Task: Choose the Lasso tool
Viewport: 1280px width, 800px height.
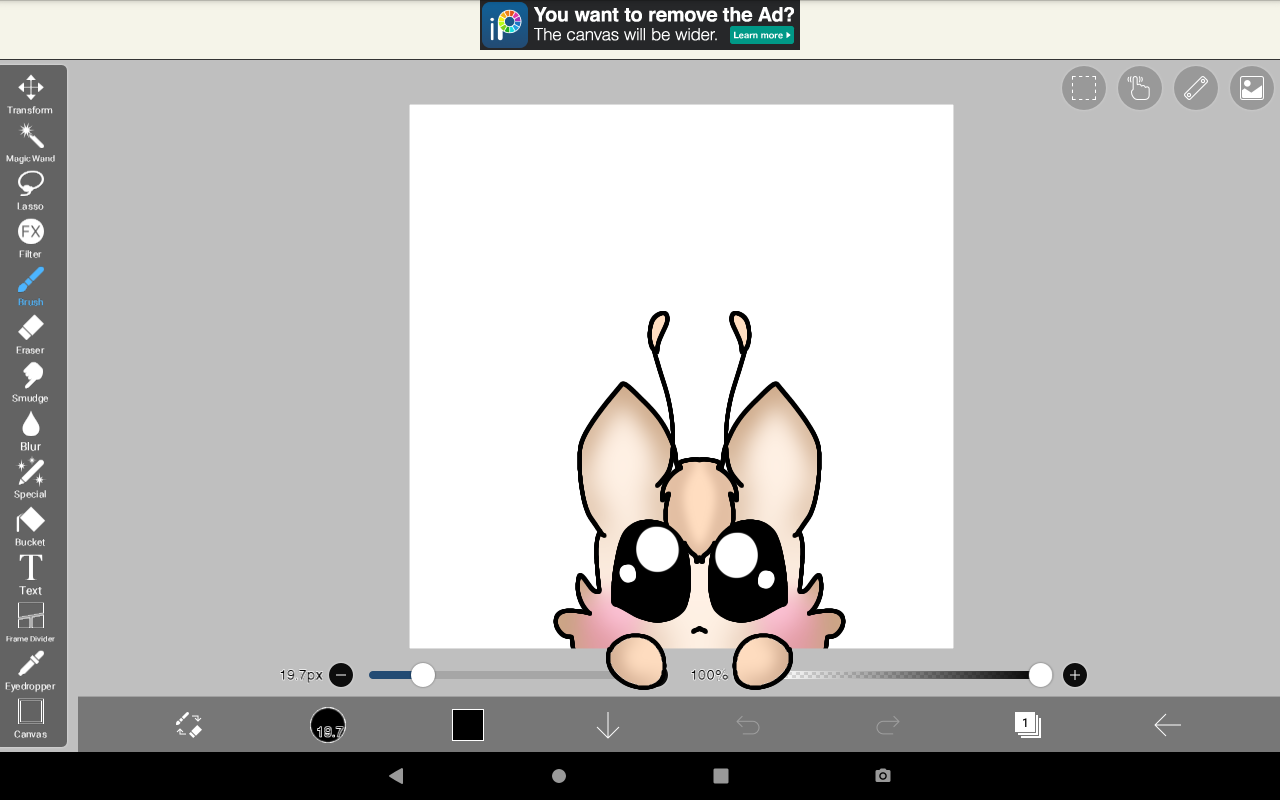Action: 31,189
